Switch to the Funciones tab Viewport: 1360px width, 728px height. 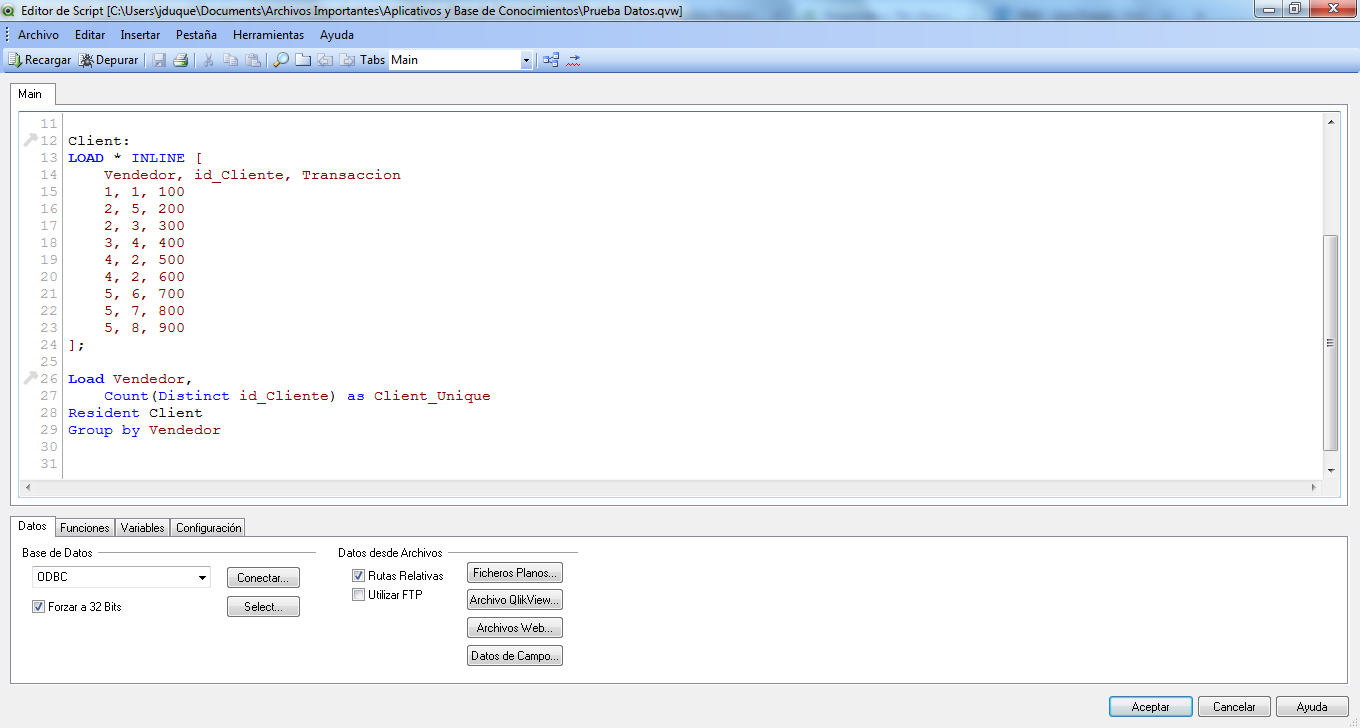pos(85,527)
